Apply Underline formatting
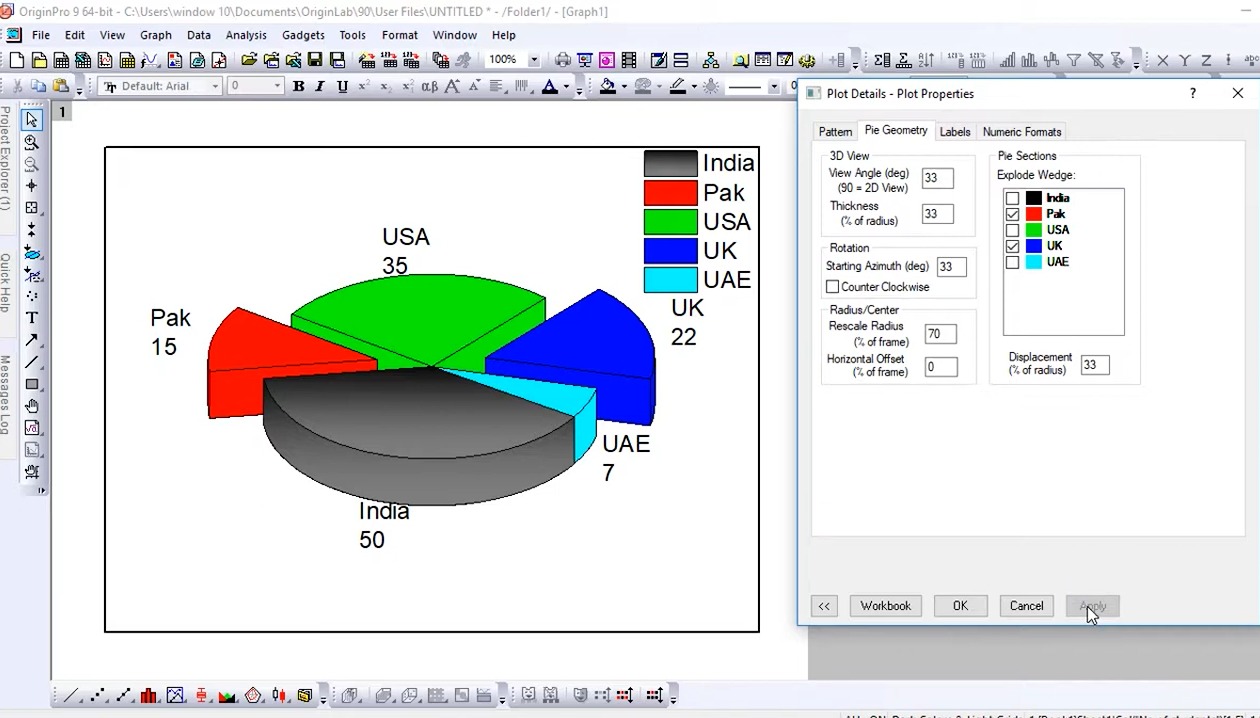This screenshot has width=1260, height=718. [x=342, y=87]
